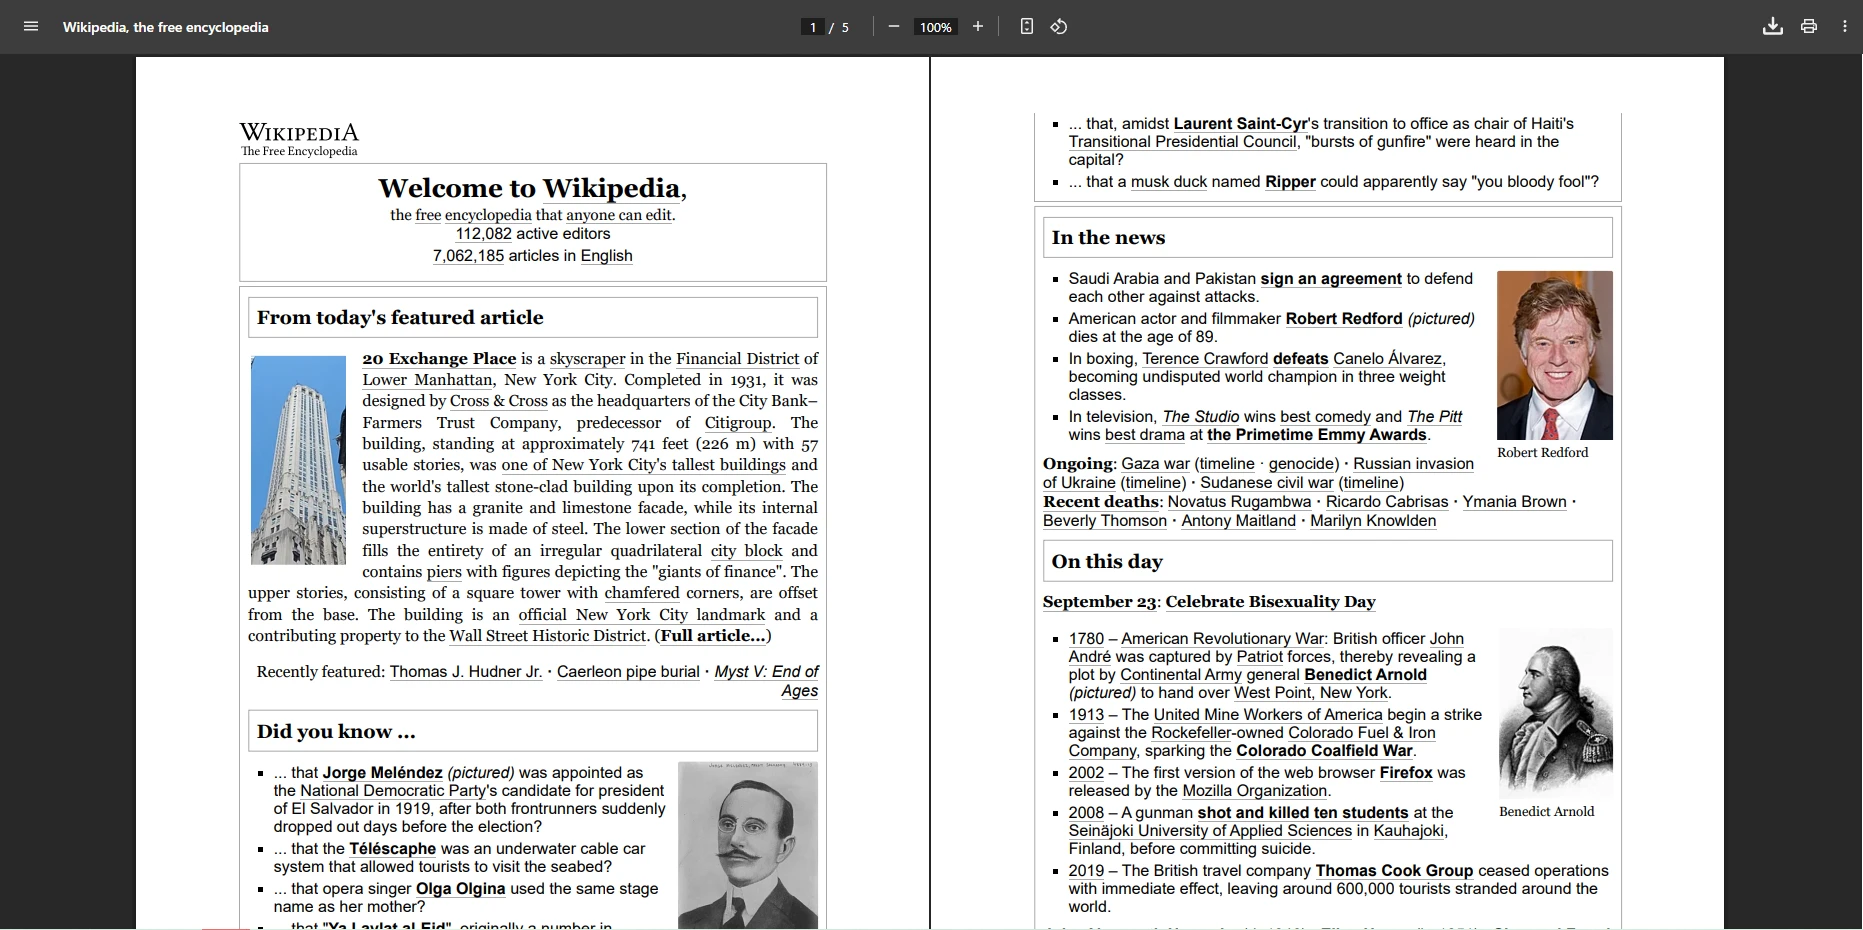Open the 20 Exchange Place link
The width and height of the screenshot is (1863, 930).
click(439, 359)
